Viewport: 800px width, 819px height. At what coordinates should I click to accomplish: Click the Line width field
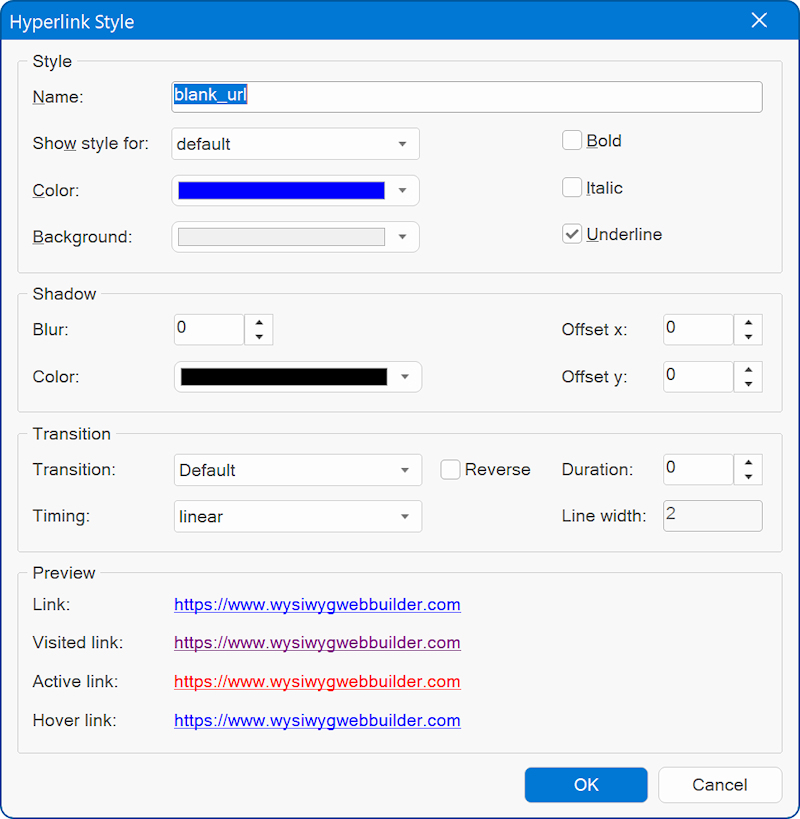pyautogui.click(x=713, y=516)
